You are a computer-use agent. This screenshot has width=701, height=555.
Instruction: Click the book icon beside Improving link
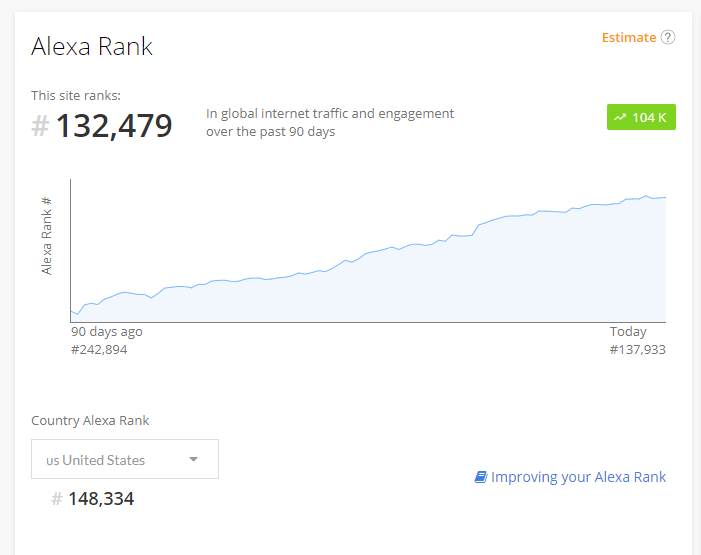point(480,478)
